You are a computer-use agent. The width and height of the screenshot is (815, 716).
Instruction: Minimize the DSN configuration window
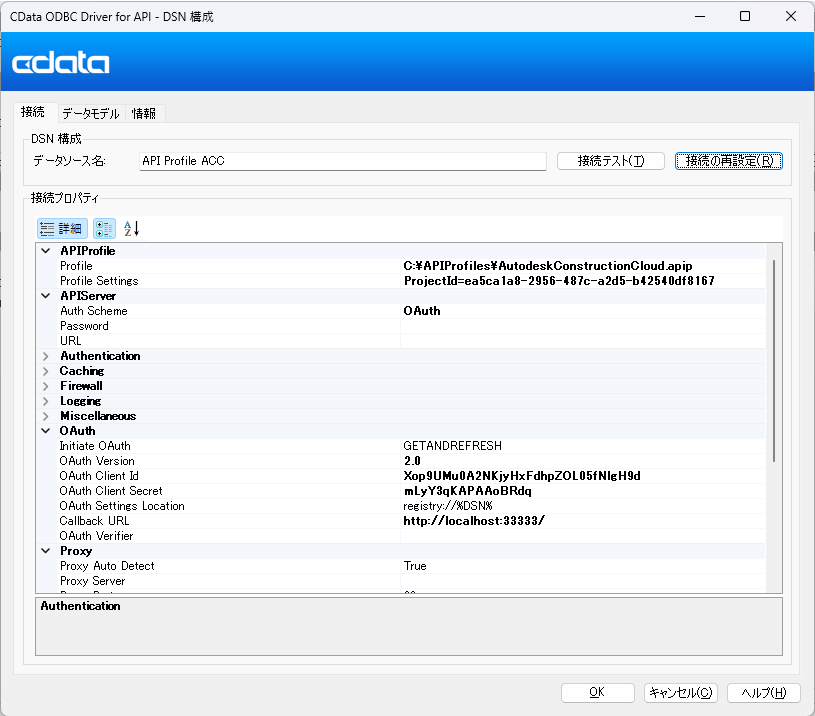point(700,17)
